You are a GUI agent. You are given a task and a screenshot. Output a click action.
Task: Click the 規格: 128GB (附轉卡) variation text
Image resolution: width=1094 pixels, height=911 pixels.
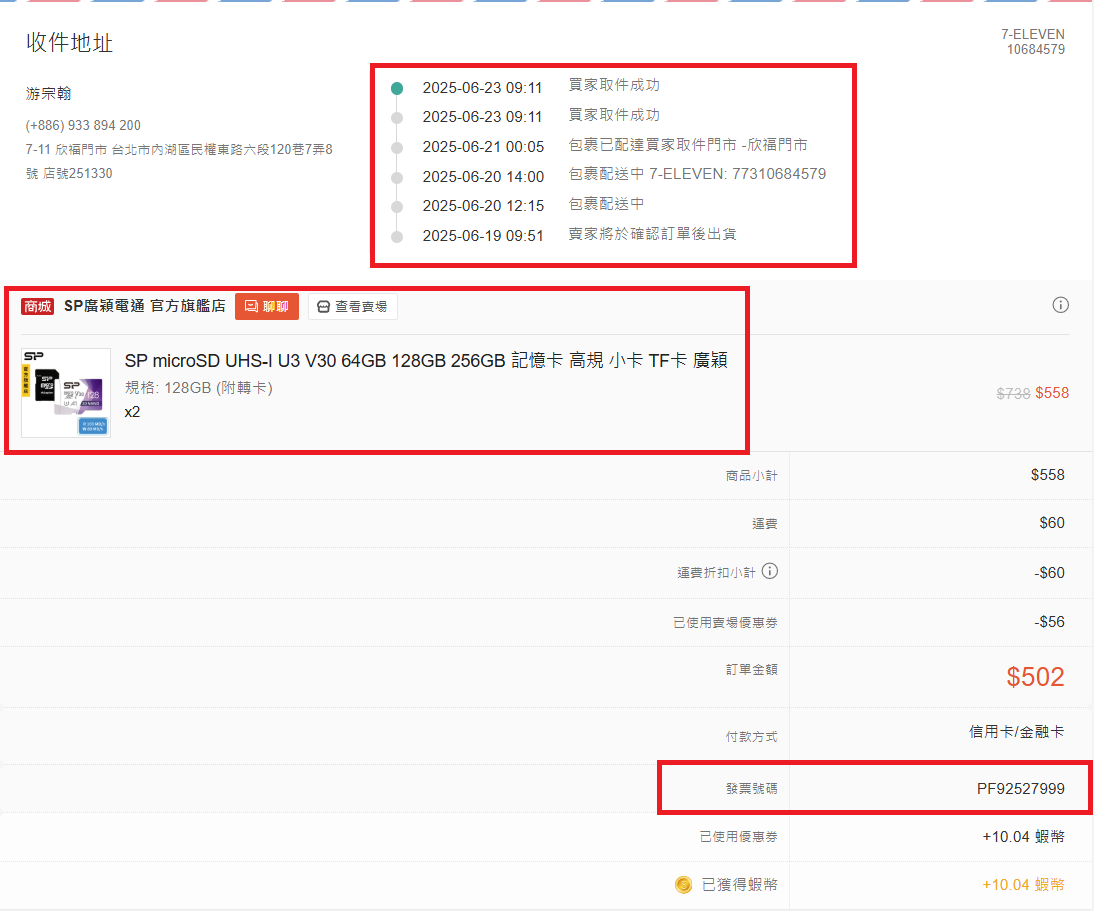(x=198, y=387)
